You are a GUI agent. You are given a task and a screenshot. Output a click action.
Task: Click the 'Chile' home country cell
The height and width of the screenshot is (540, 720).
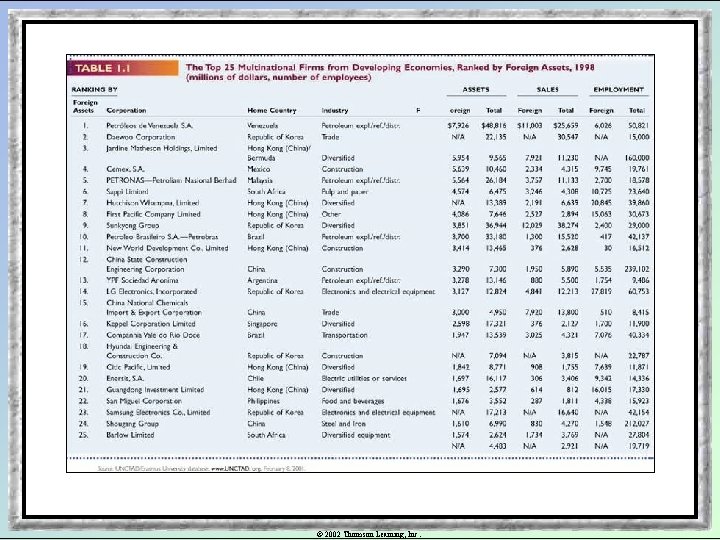pyautogui.click(x=256, y=378)
